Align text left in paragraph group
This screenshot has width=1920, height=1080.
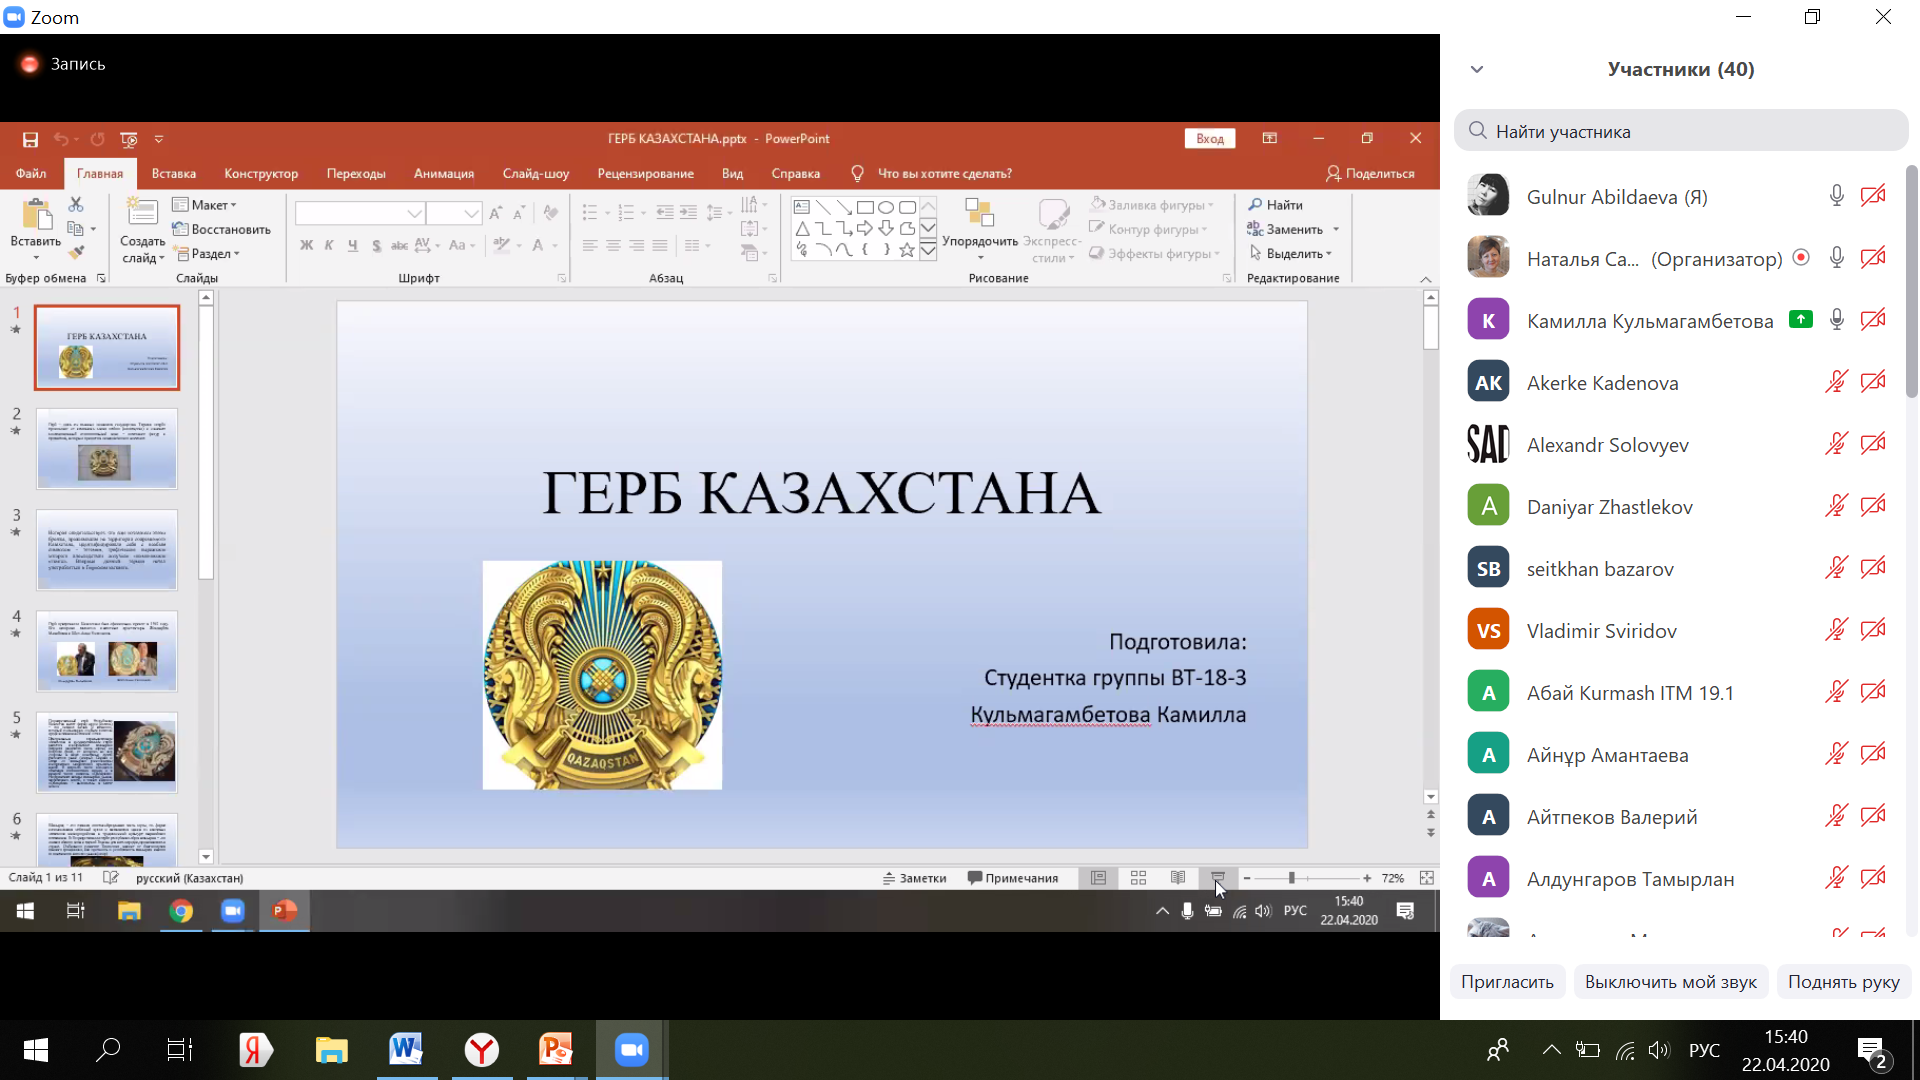(x=590, y=245)
